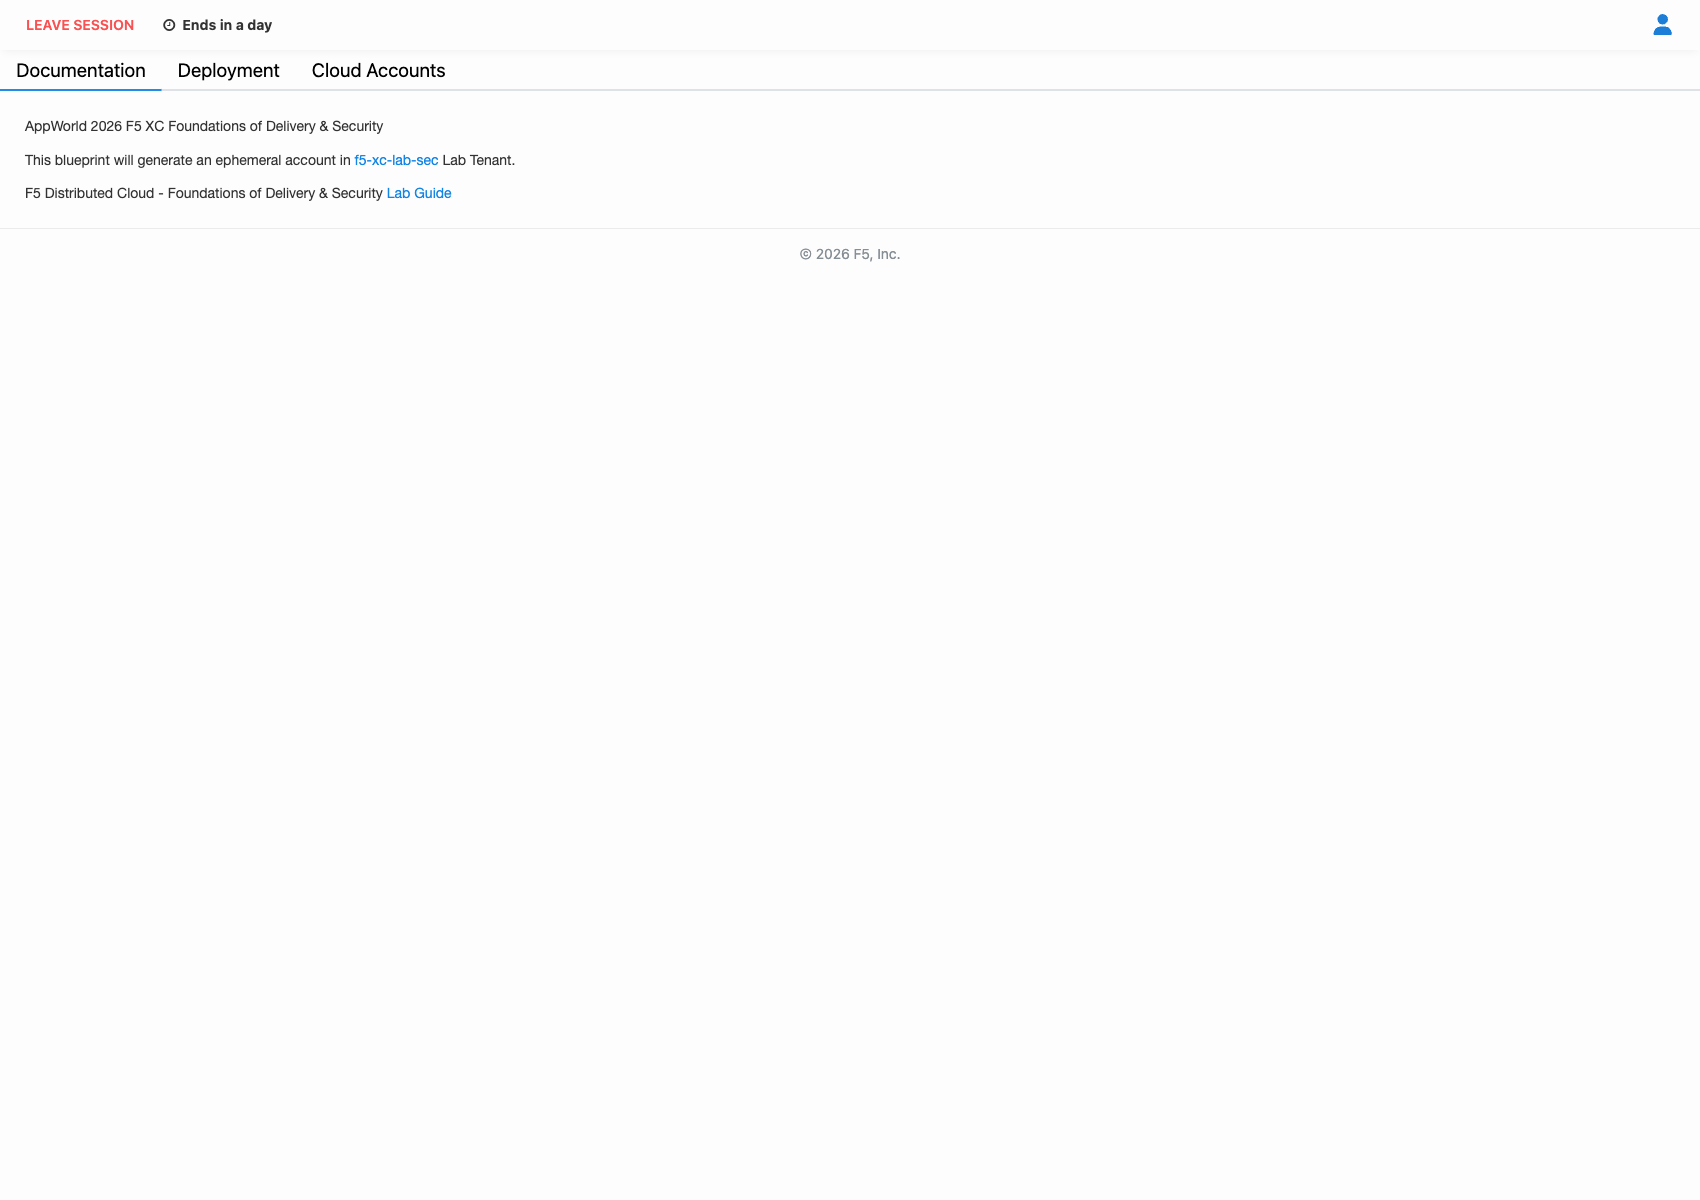Click the clock icon beside Ends in a day

169,25
